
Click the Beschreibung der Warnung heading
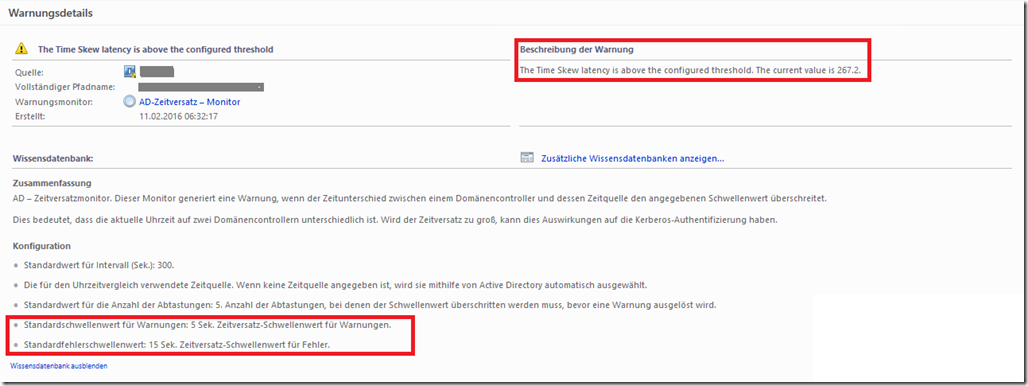point(577,49)
